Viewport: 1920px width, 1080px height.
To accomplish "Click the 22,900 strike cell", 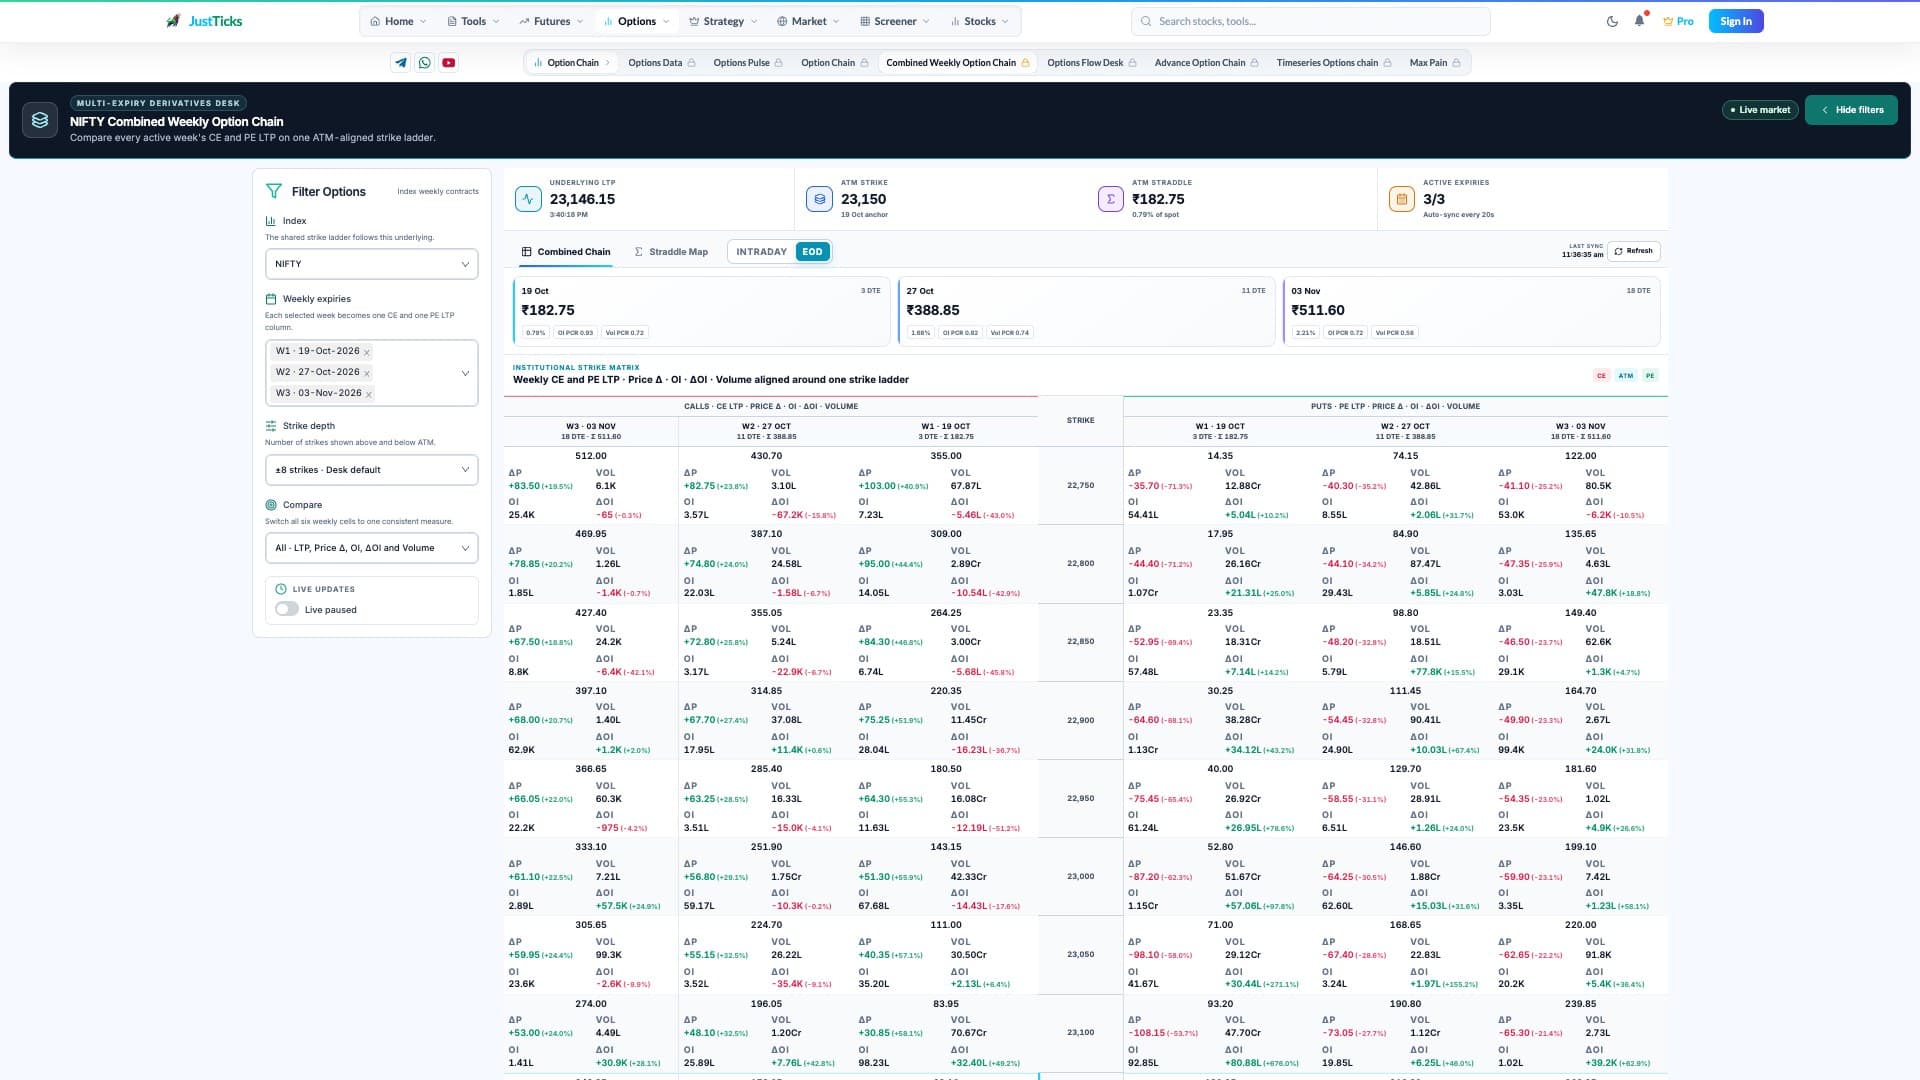I will (x=1080, y=720).
